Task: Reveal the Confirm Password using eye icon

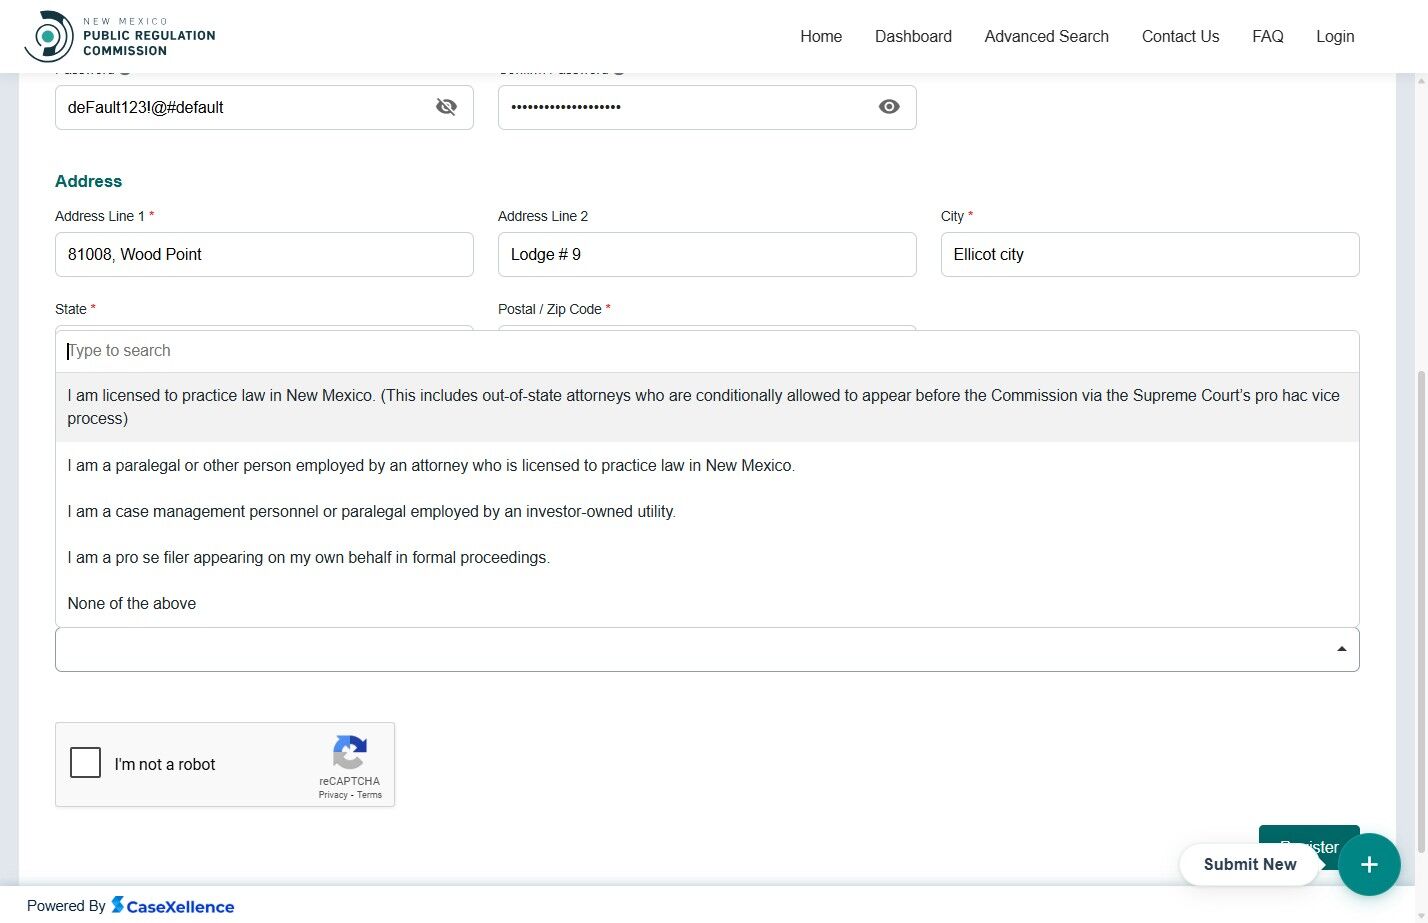Action: pyautogui.click(x=888, y=106)
